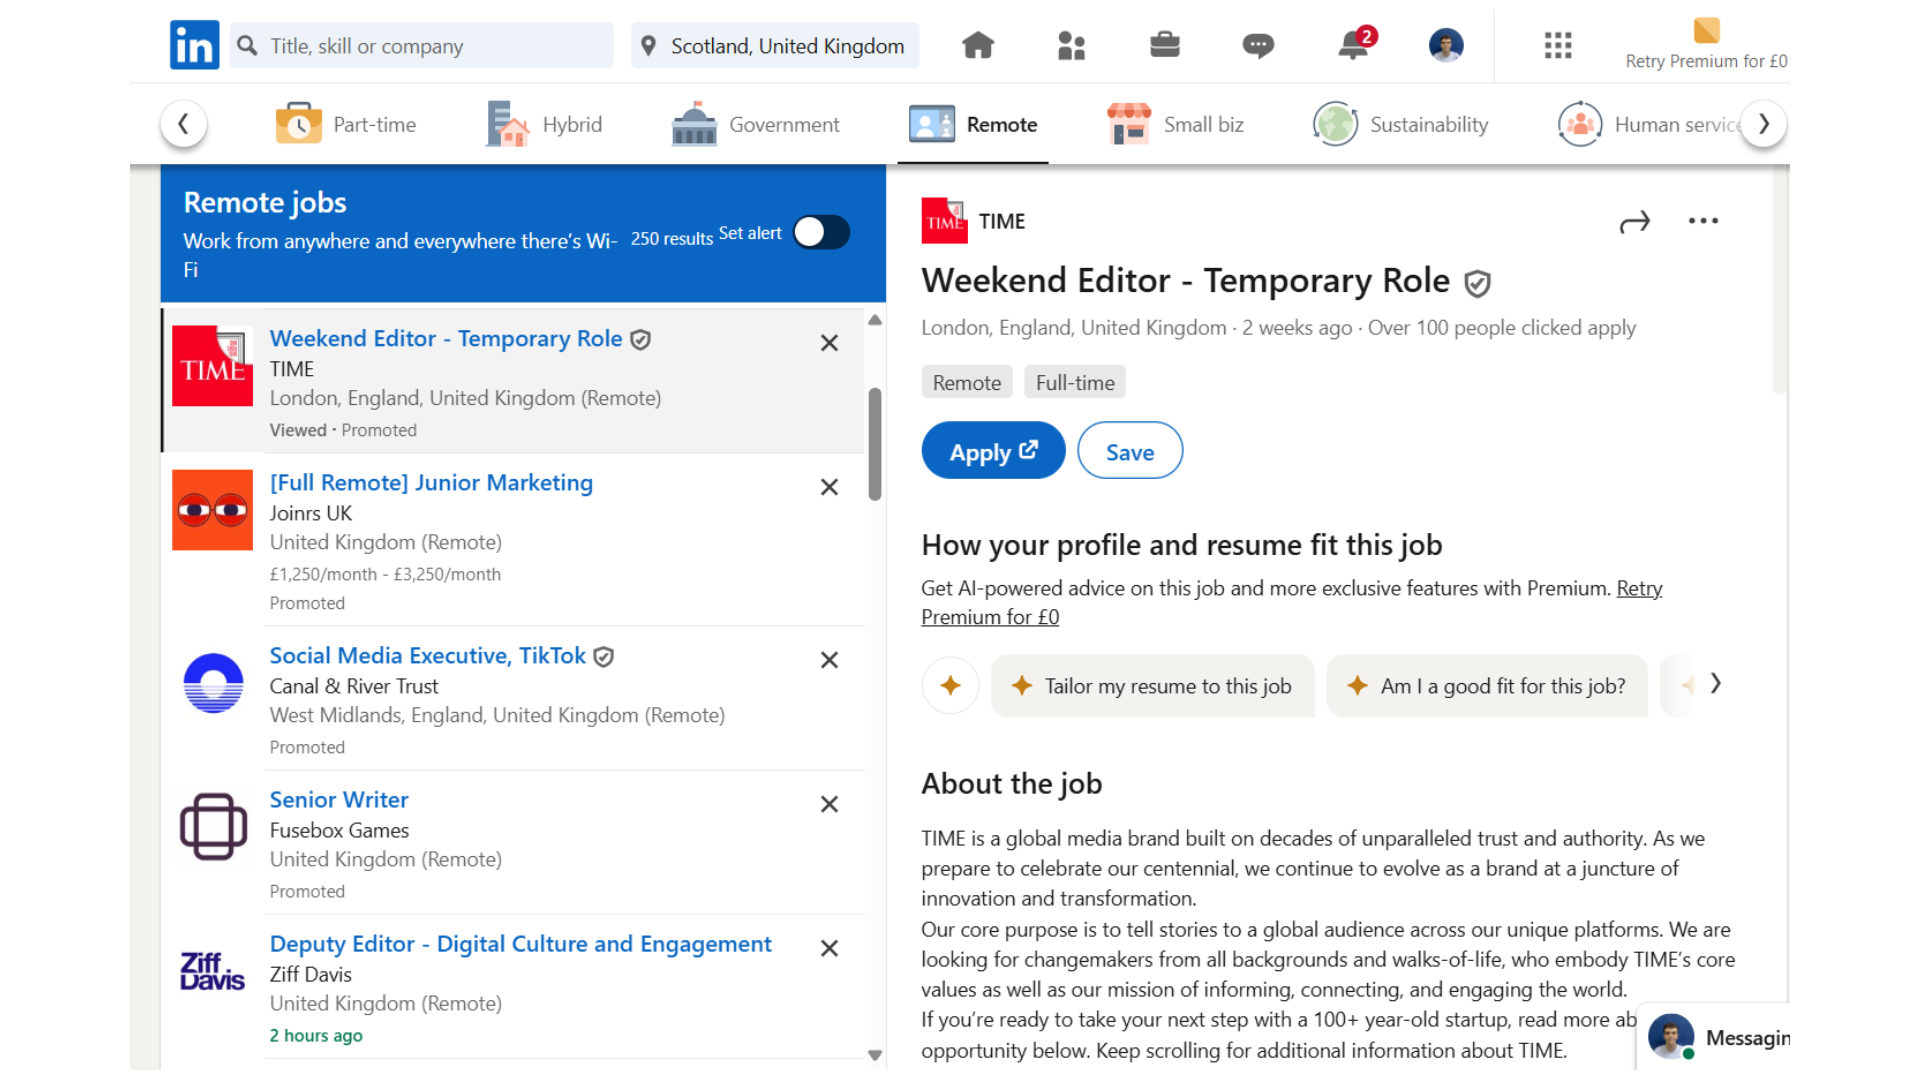Click the Apply button
Screen dimensions: 1920x1080
pyautogui.click(x=992, y=450)
